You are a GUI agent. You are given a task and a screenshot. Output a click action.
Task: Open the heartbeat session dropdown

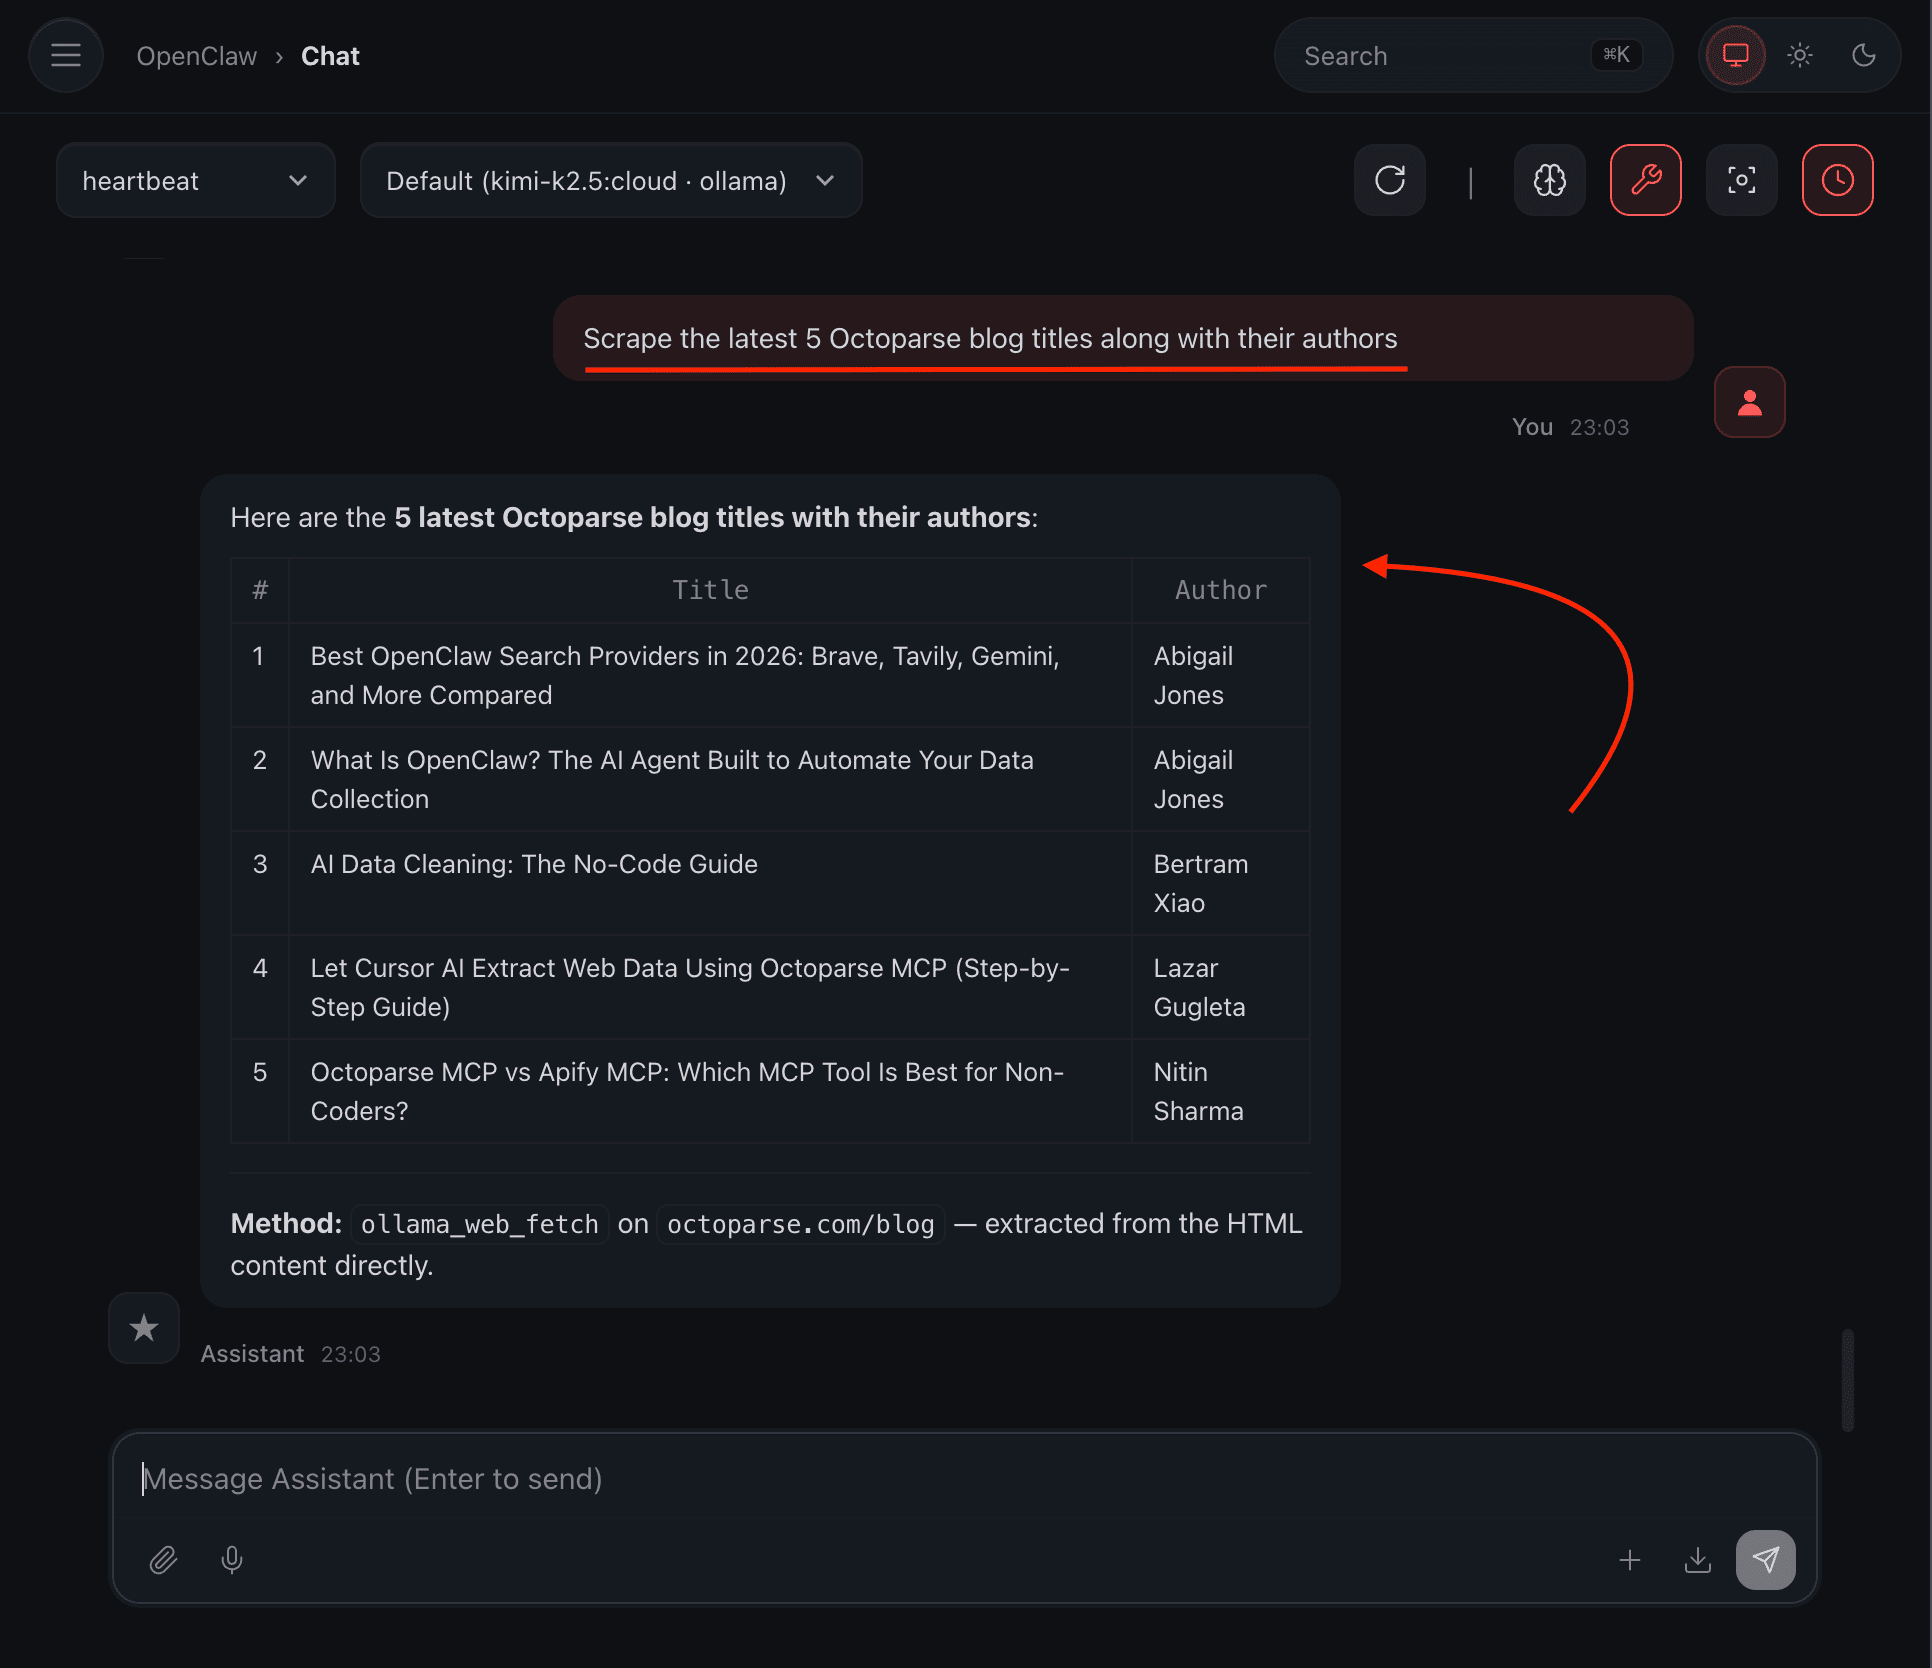coord(196,180)
